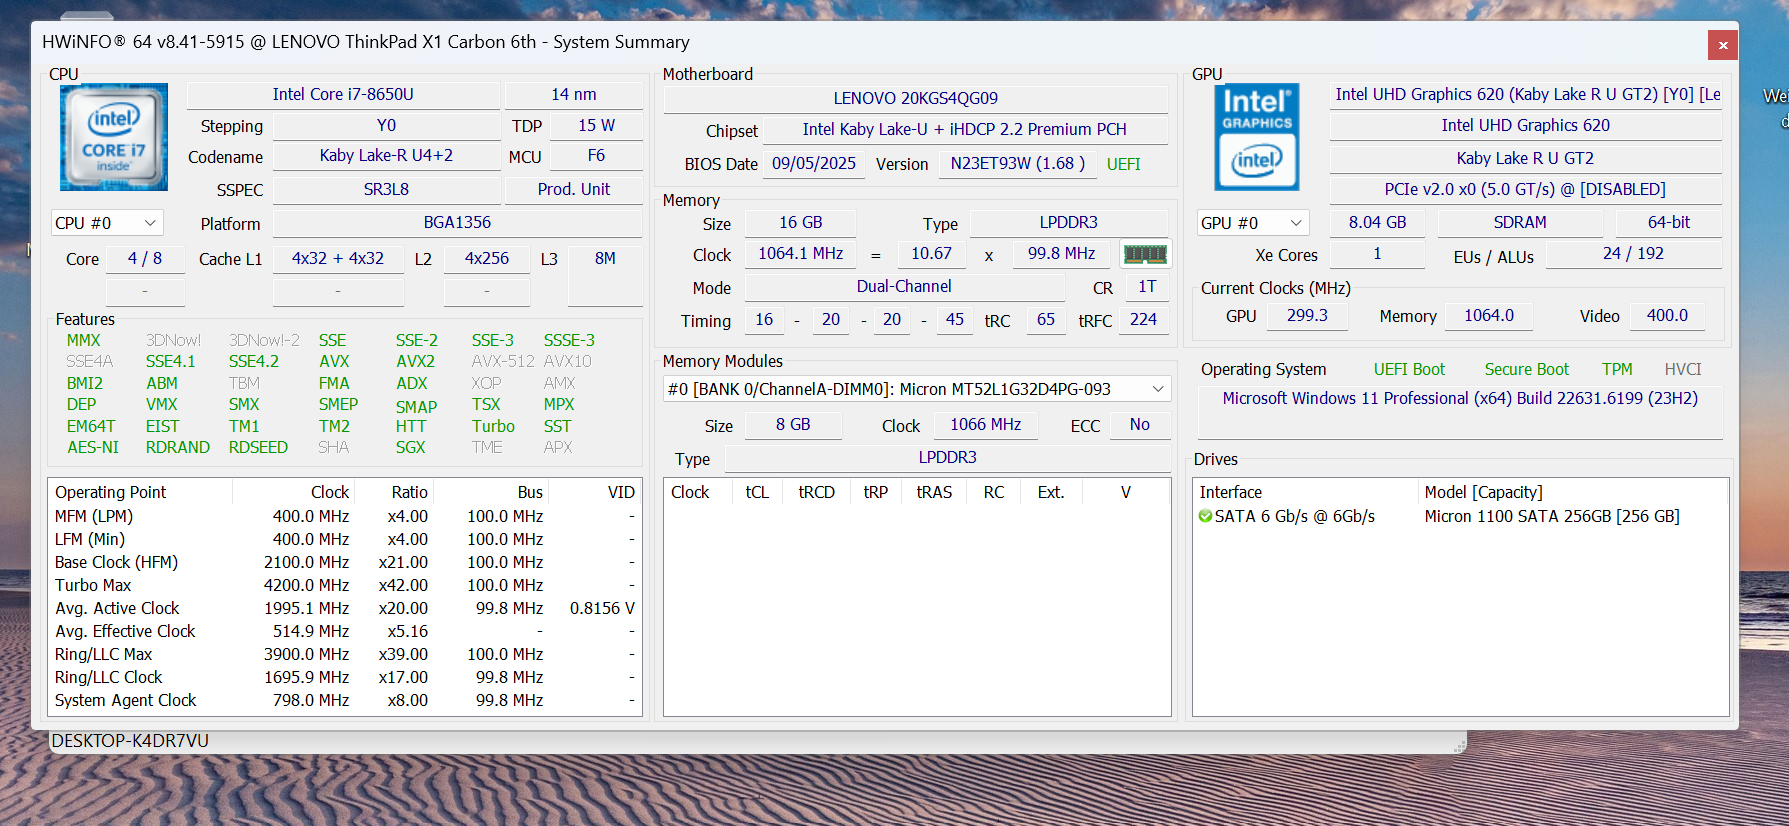This screenshot has width=1789, height=826.
Task: Click the DESKTOP-K4DR7VU computer name
Action: tap(130, 741)
